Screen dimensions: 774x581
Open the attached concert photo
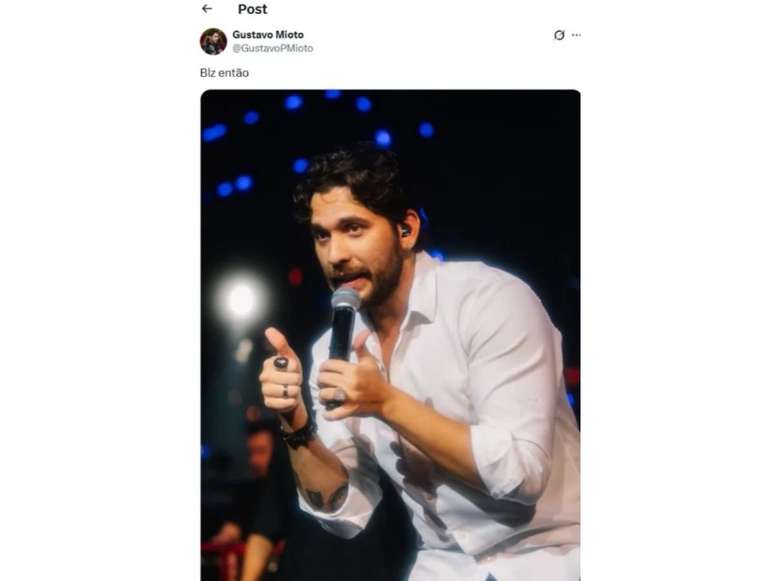point(390,335)
